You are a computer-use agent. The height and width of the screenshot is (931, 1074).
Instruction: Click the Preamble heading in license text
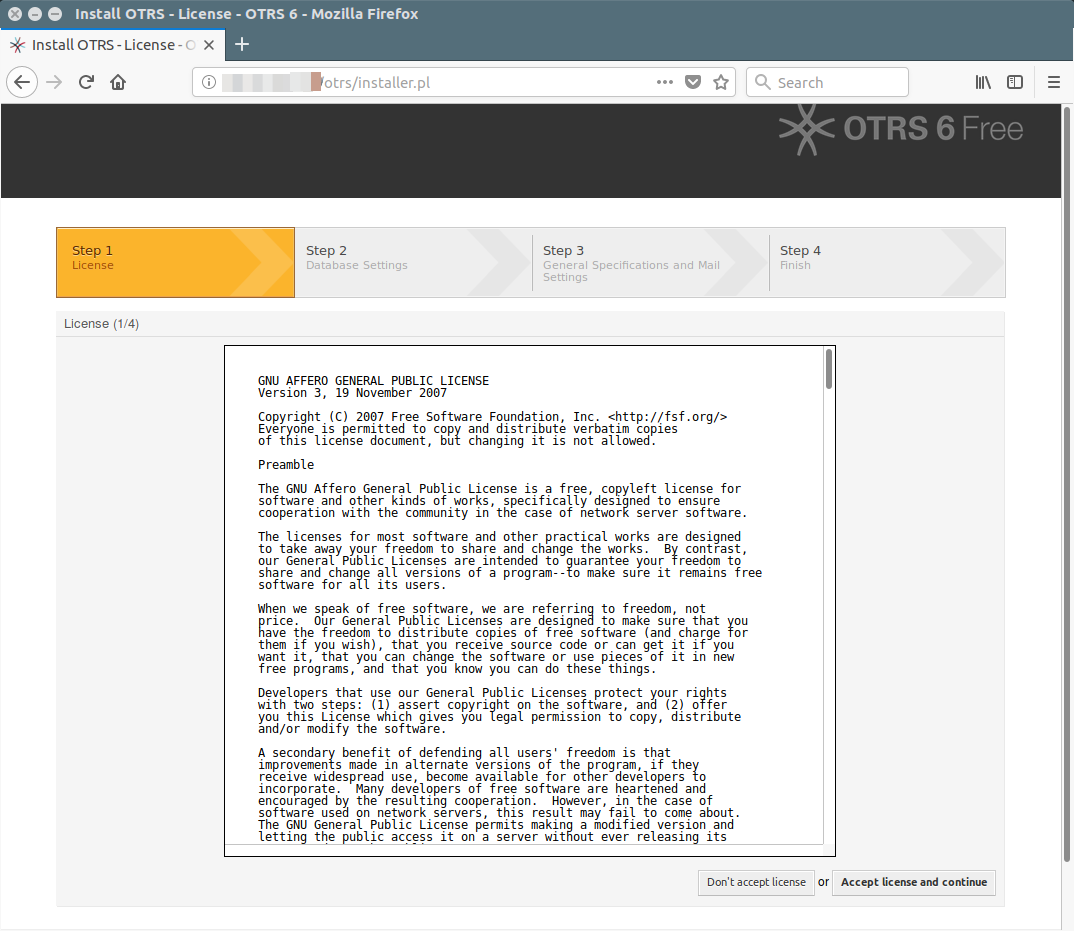[286, 465]
